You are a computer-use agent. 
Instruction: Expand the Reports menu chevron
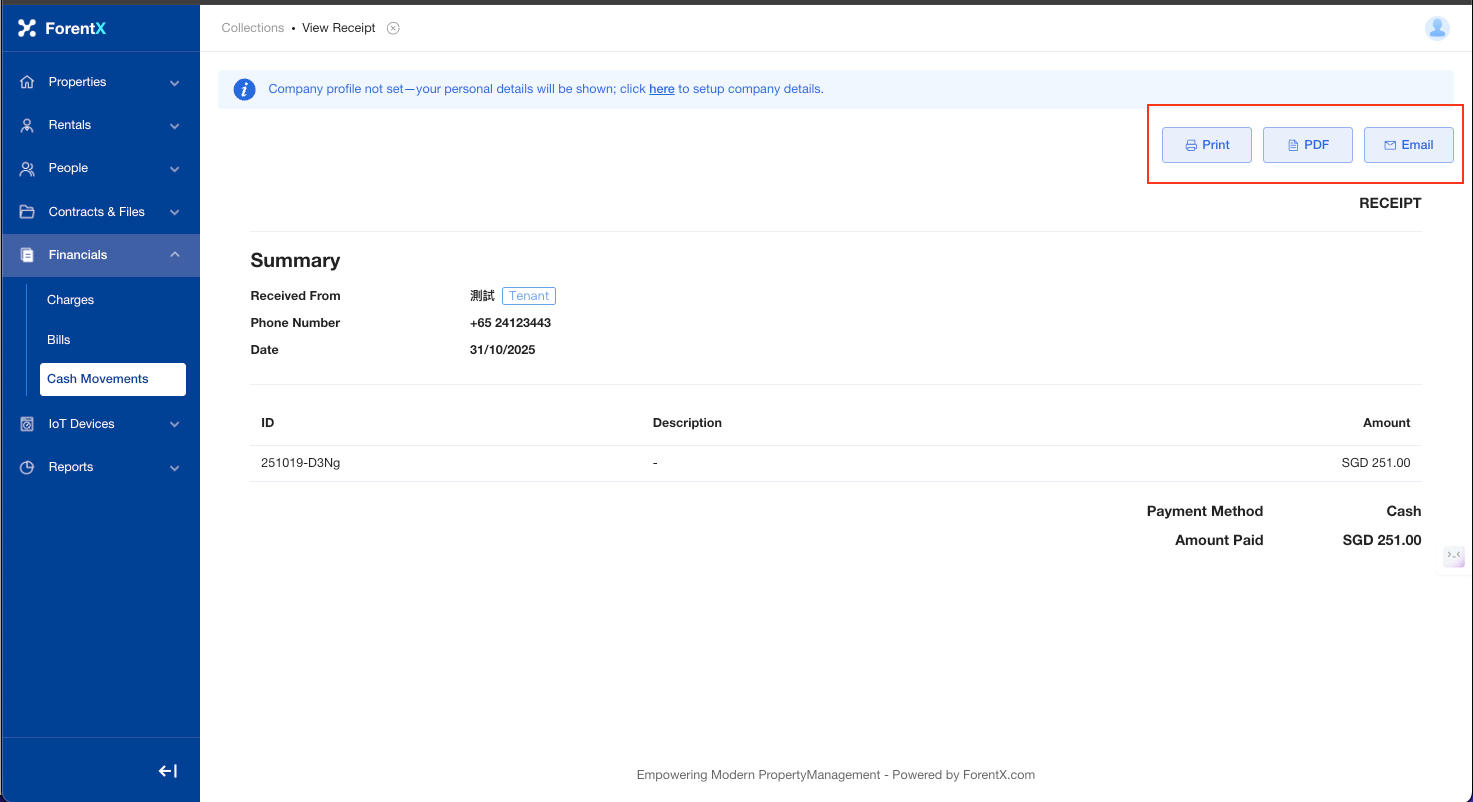point(175,468)
